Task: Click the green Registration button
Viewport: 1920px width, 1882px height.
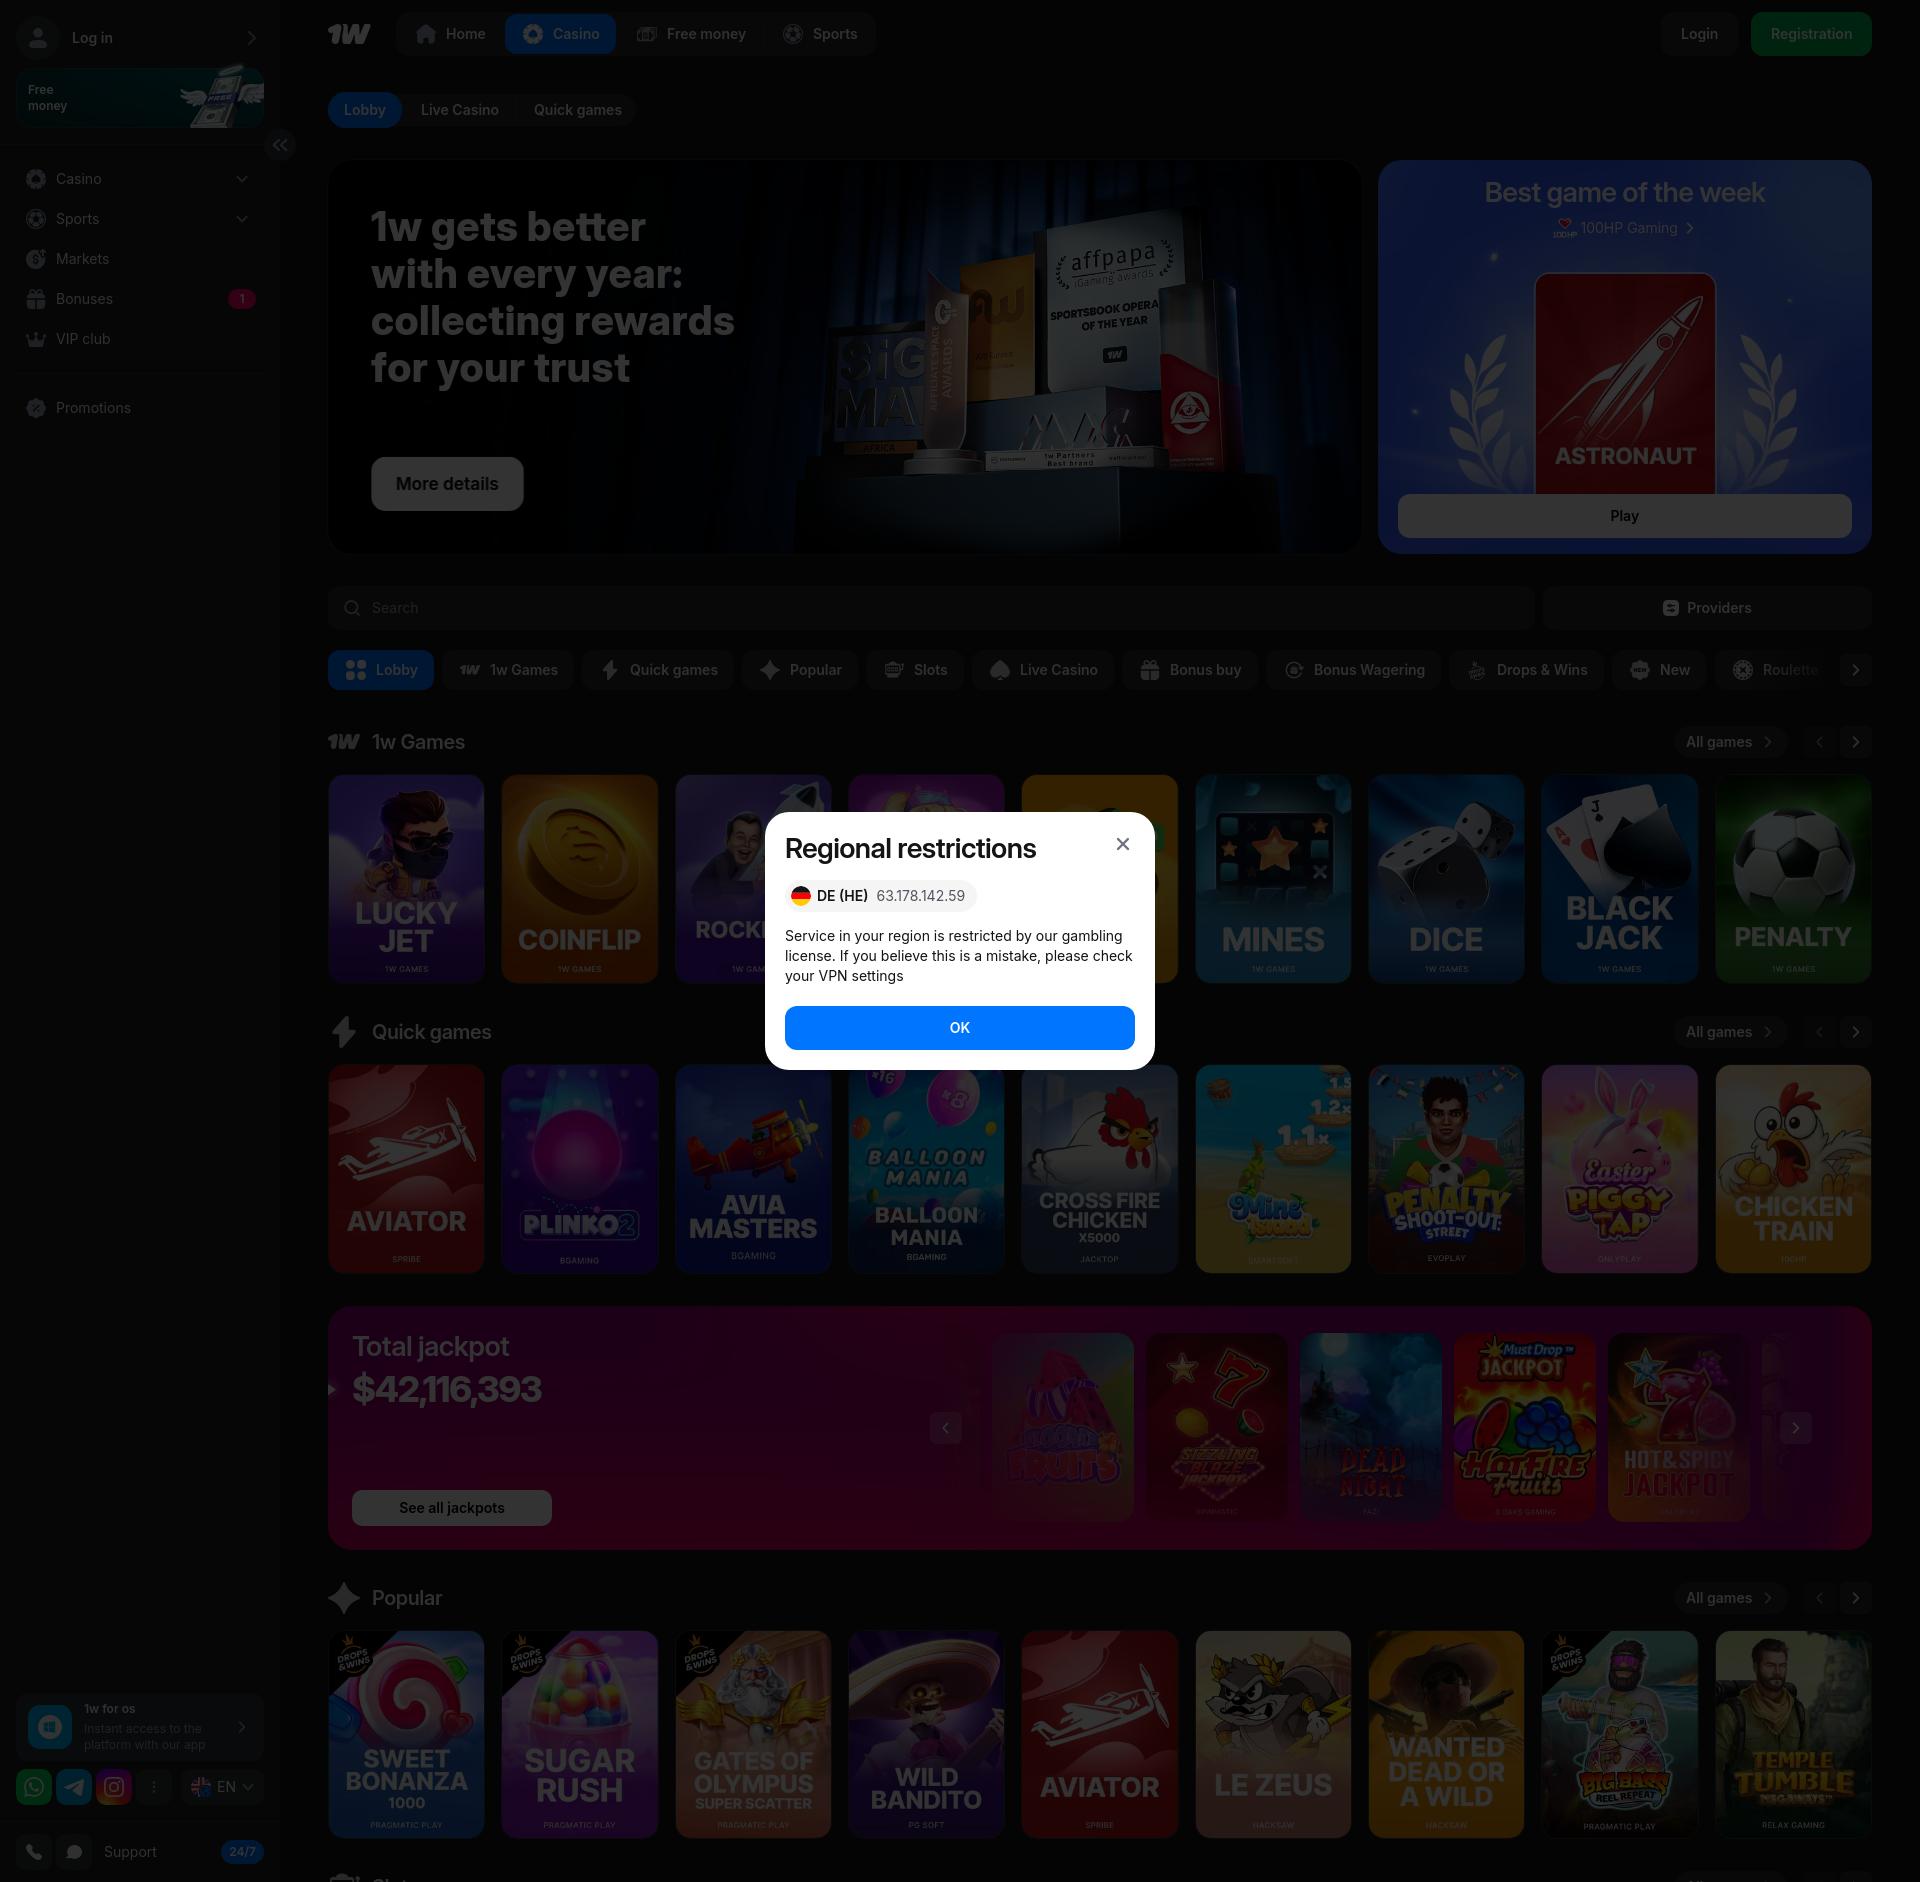Action: click(x=1810, y=34)
